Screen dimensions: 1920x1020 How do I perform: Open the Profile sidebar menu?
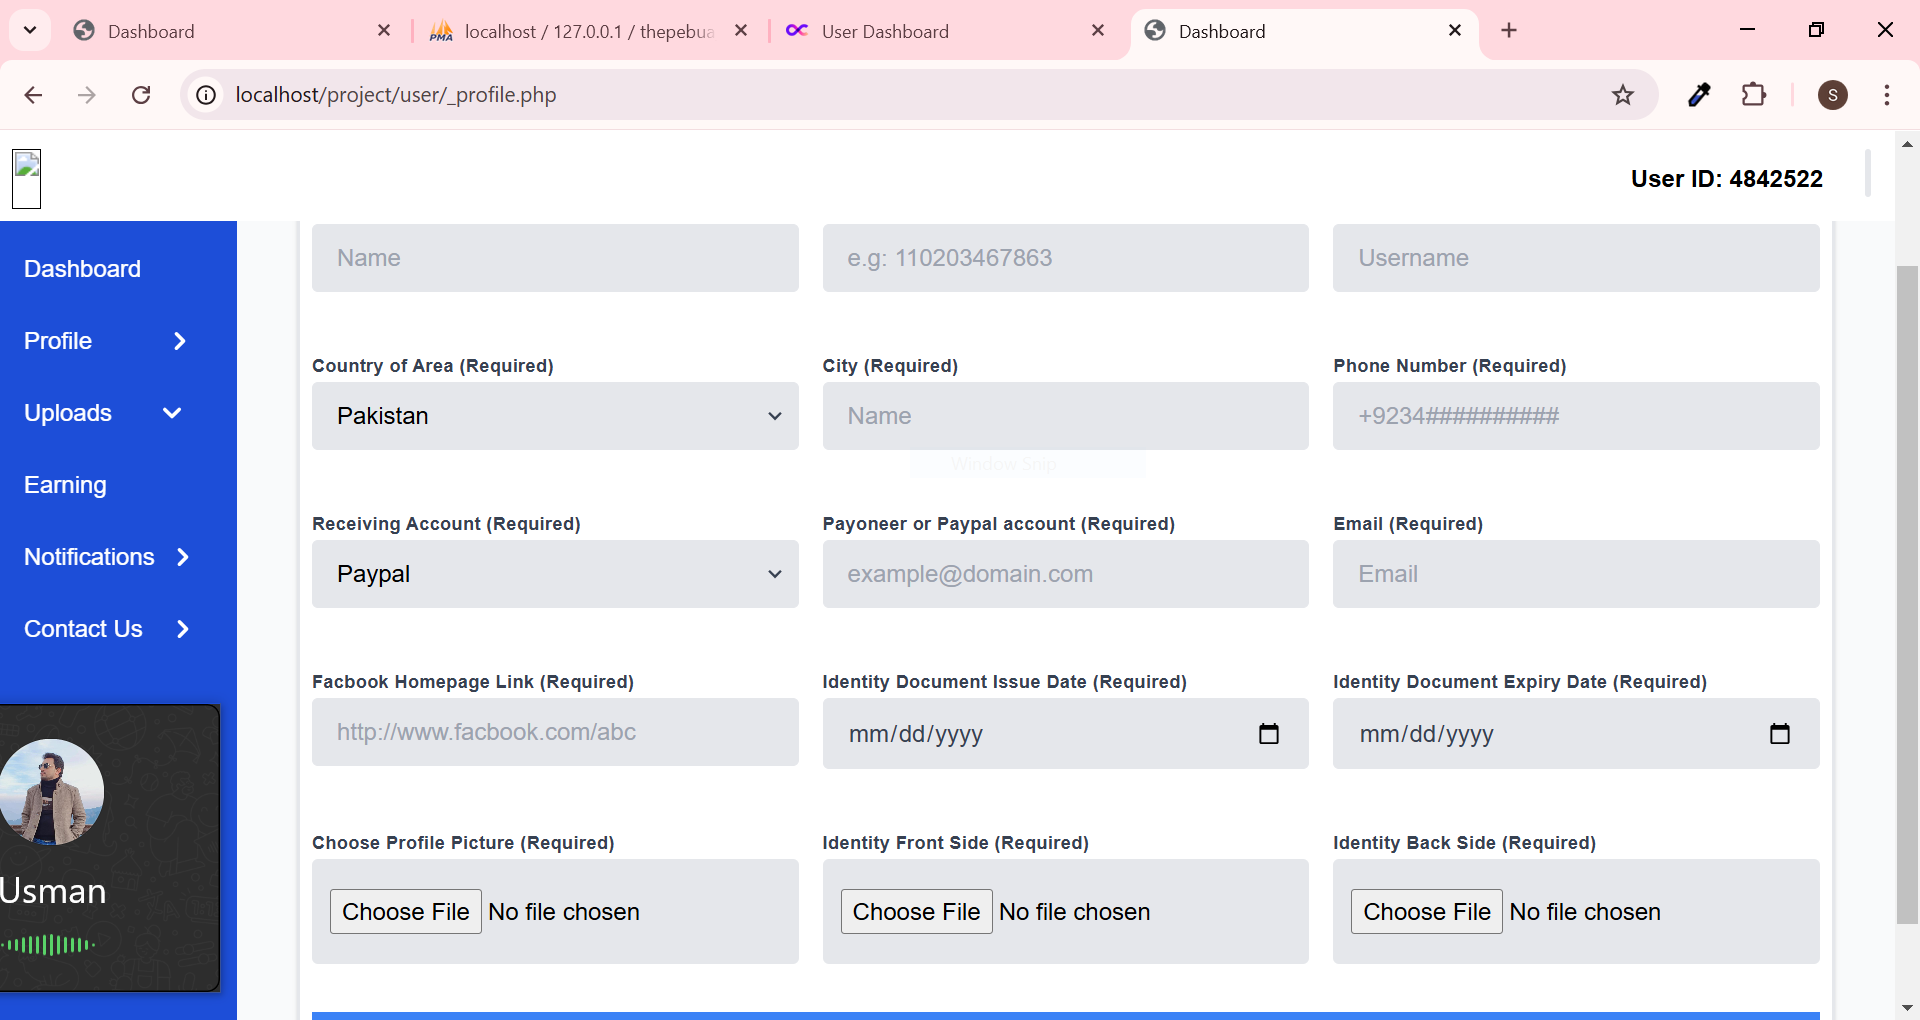pyautogui.click(x=58, y=341)
